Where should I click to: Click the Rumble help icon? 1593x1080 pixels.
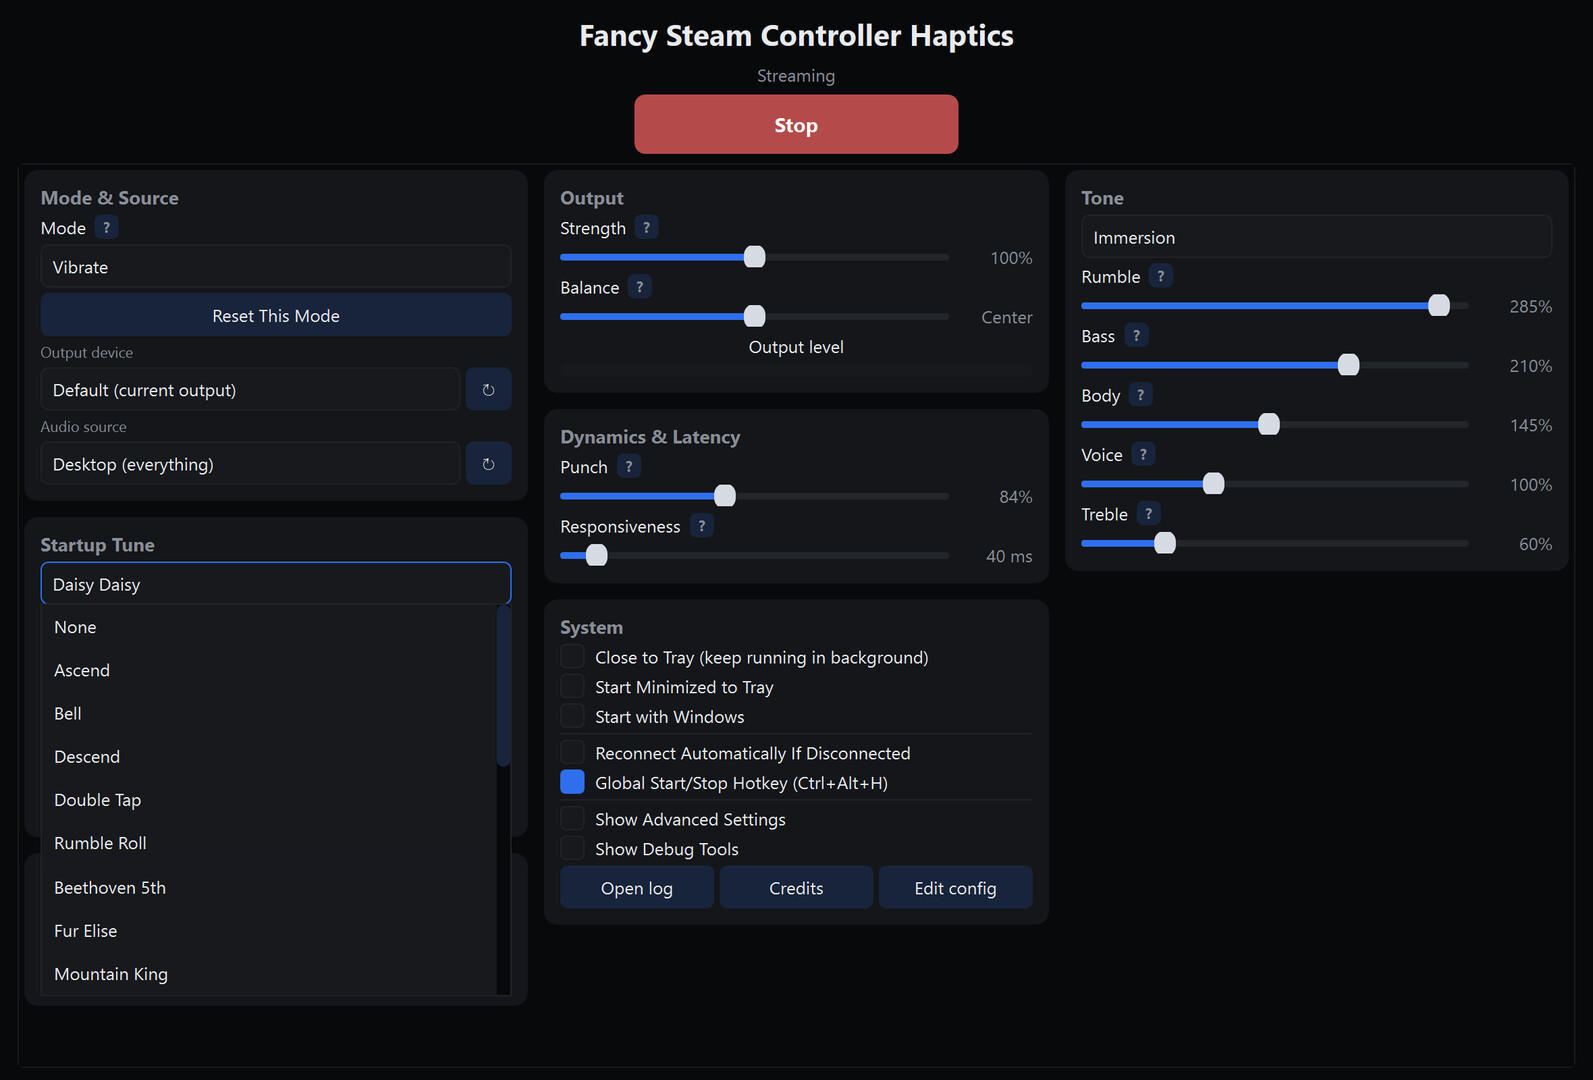point(1160,276)
